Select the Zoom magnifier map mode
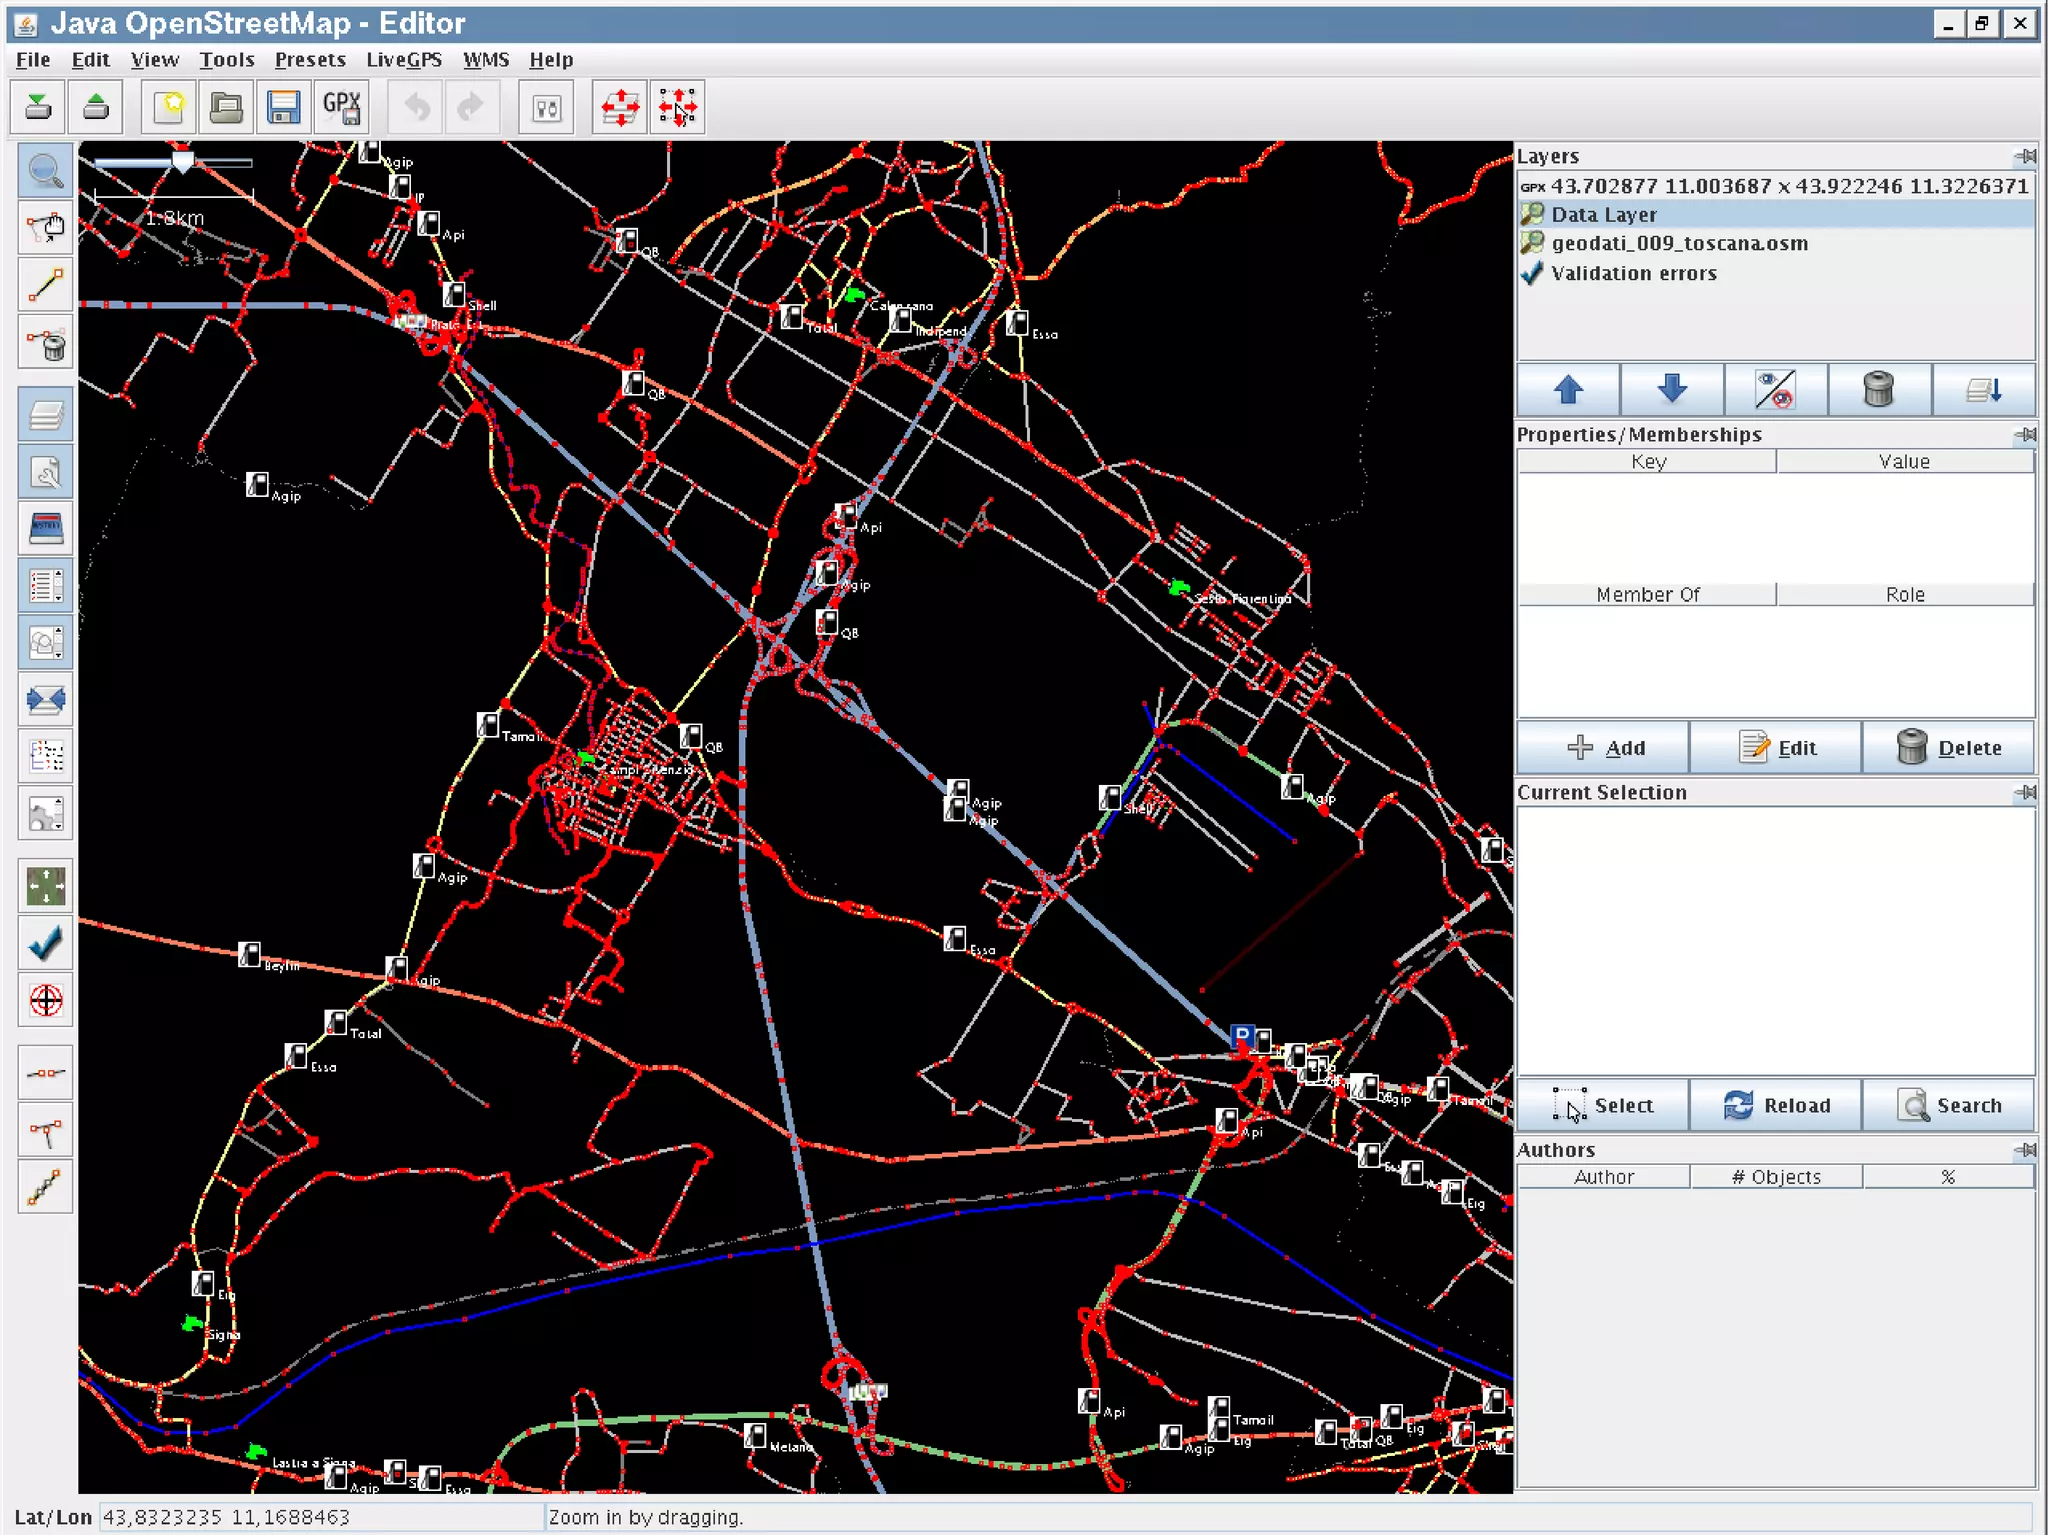The width and height of the screenshot is (2048, 1535). (46, 171)
